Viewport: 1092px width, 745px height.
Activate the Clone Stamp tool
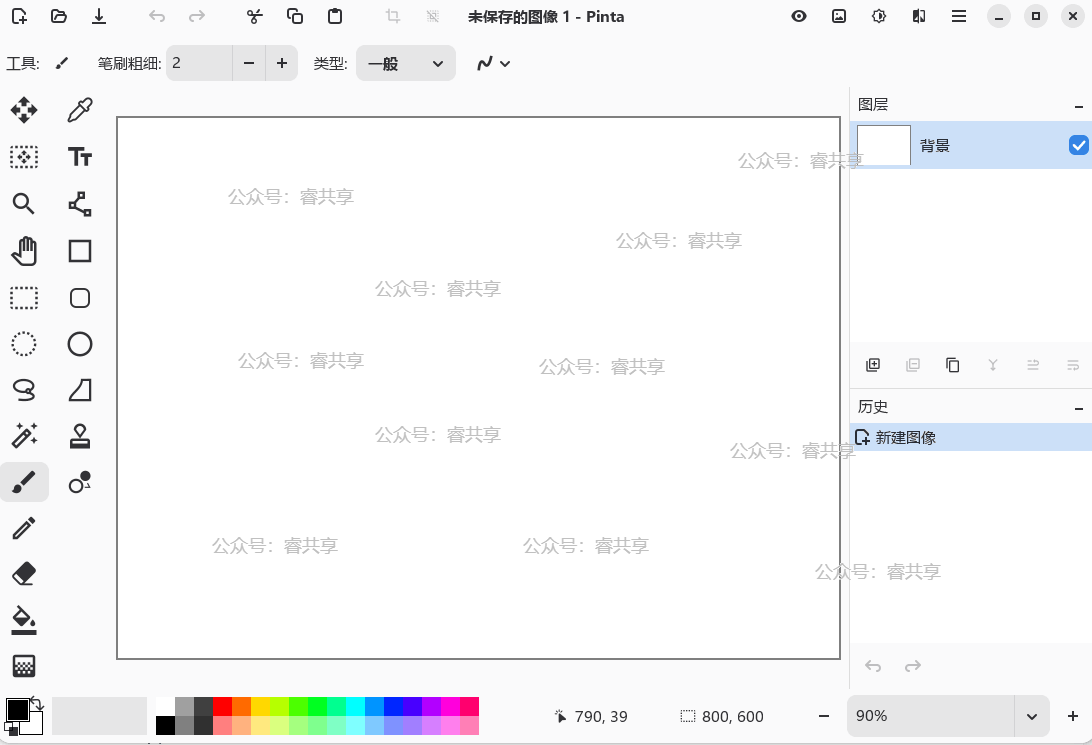click(80, 436)
